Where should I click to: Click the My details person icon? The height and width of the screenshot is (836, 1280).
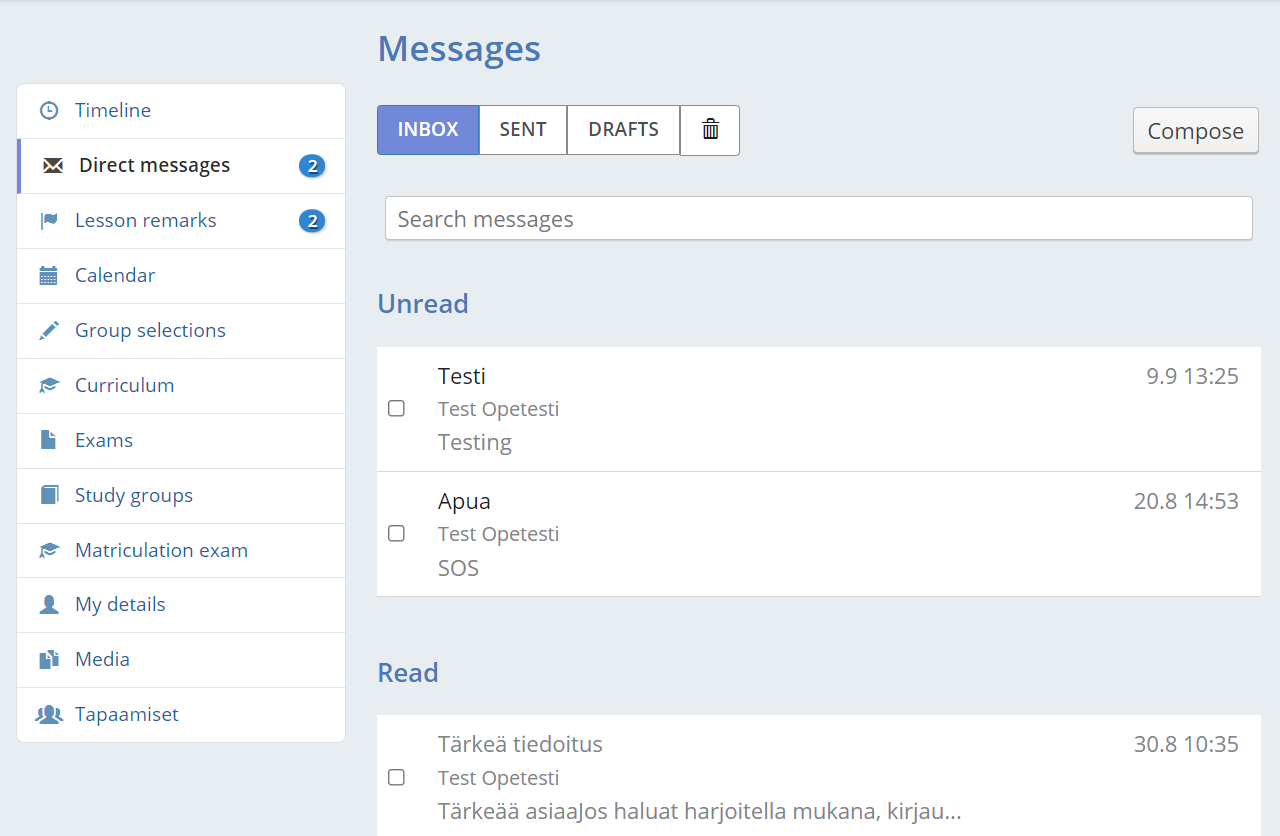pyautogui.click(x=48, y=605)
